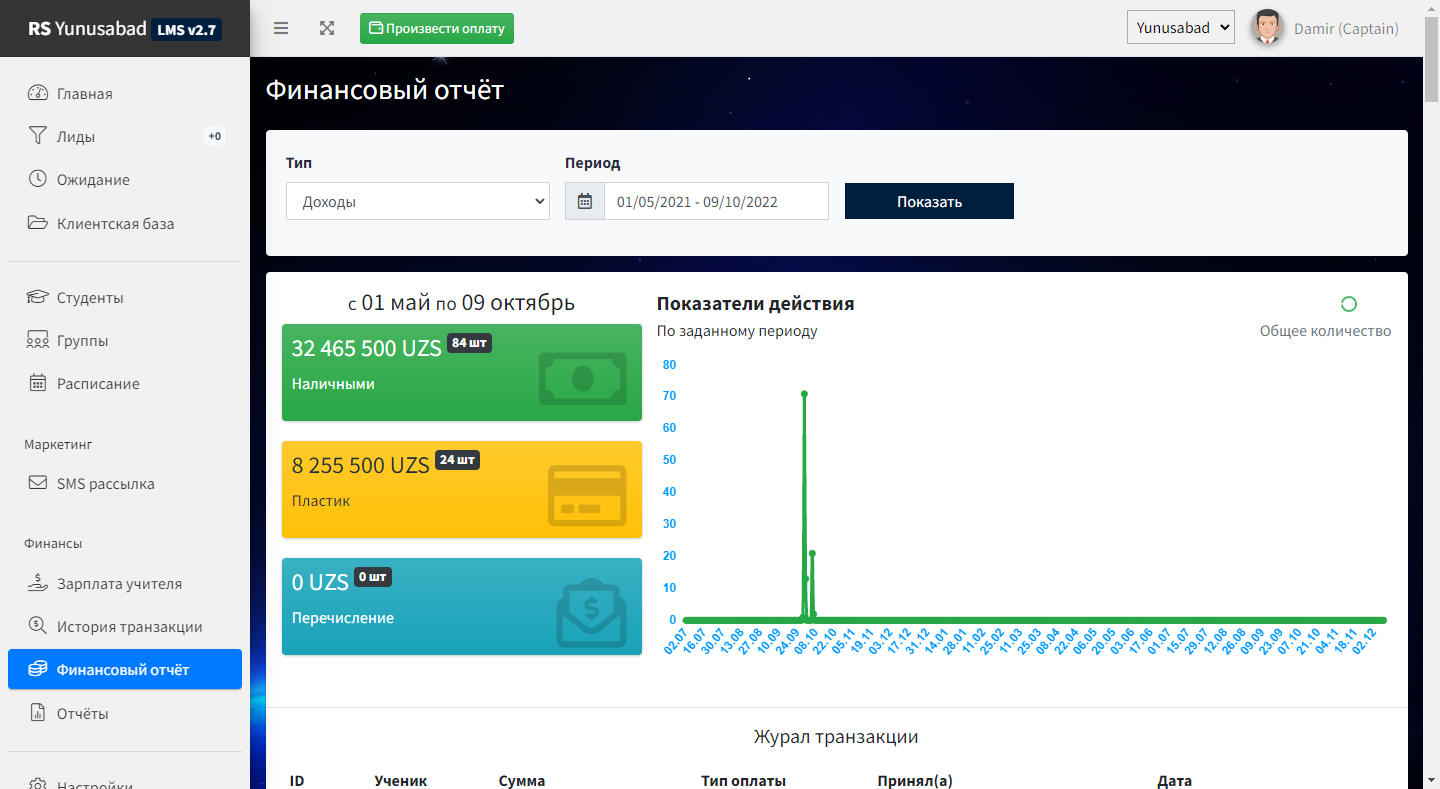
Task: Click the user avatar picture
Action: 1267,28
